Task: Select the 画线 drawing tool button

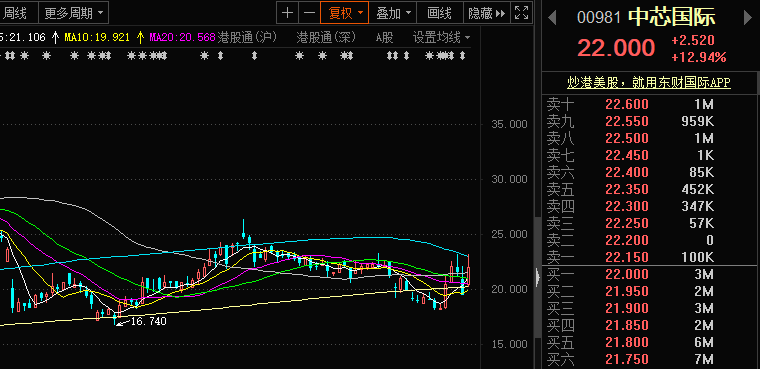Action: 439,13
